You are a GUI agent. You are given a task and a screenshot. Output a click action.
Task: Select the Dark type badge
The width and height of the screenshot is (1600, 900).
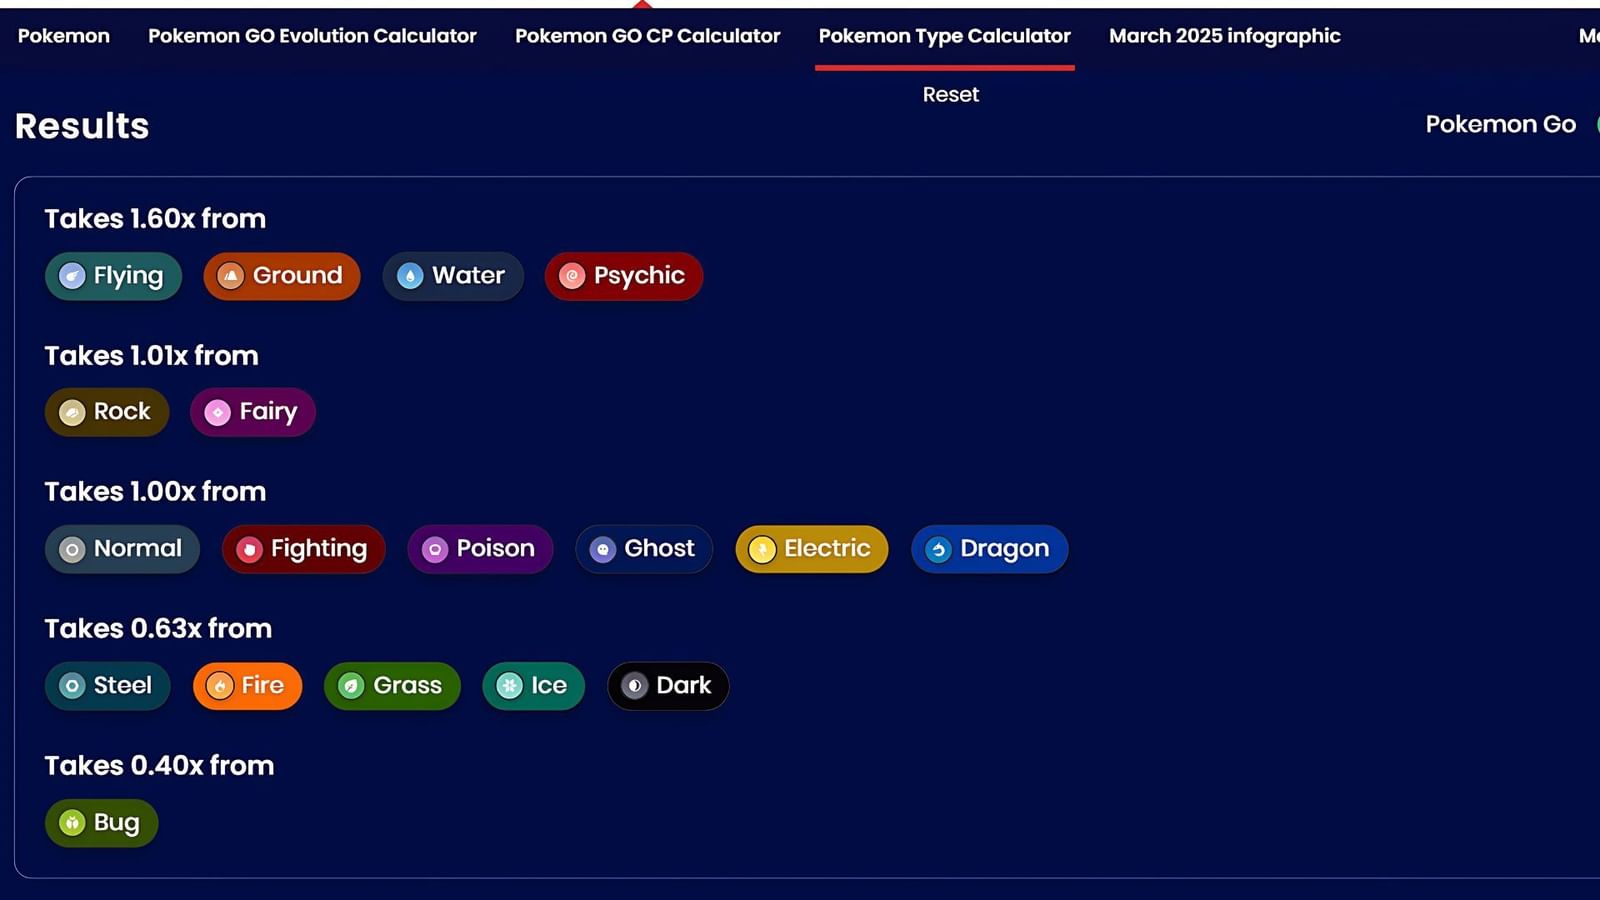pyautogui.click(x=667, y=686)
